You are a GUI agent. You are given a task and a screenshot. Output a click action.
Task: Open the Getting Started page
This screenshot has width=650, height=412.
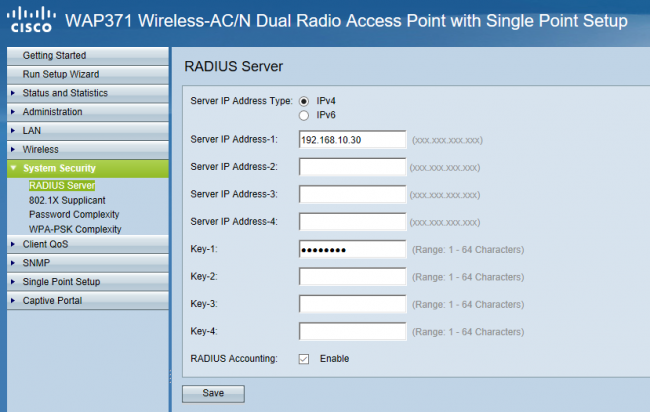coord(88,56)
